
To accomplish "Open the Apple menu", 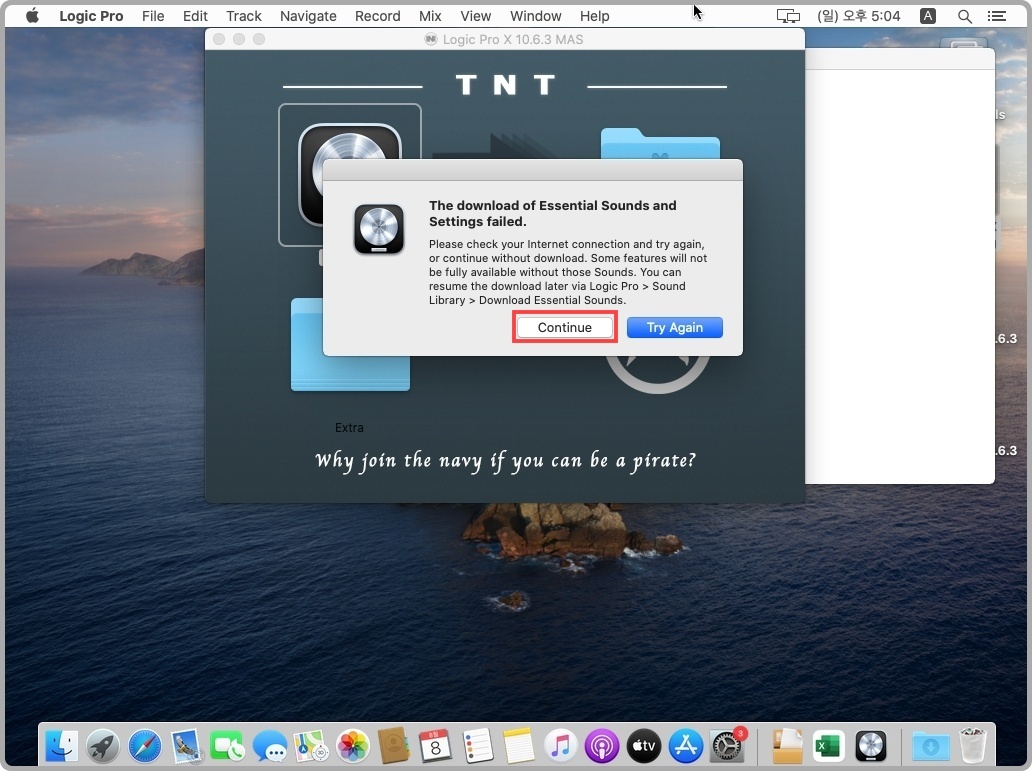I will click(32, 16).
